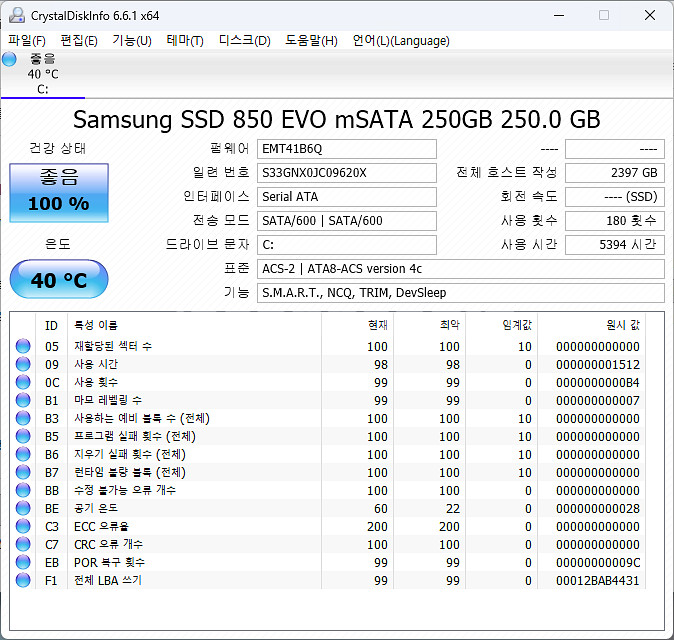Click the power on hours value 5394 시간
Viewport: 674px width, 640px height.
(615, 245)
